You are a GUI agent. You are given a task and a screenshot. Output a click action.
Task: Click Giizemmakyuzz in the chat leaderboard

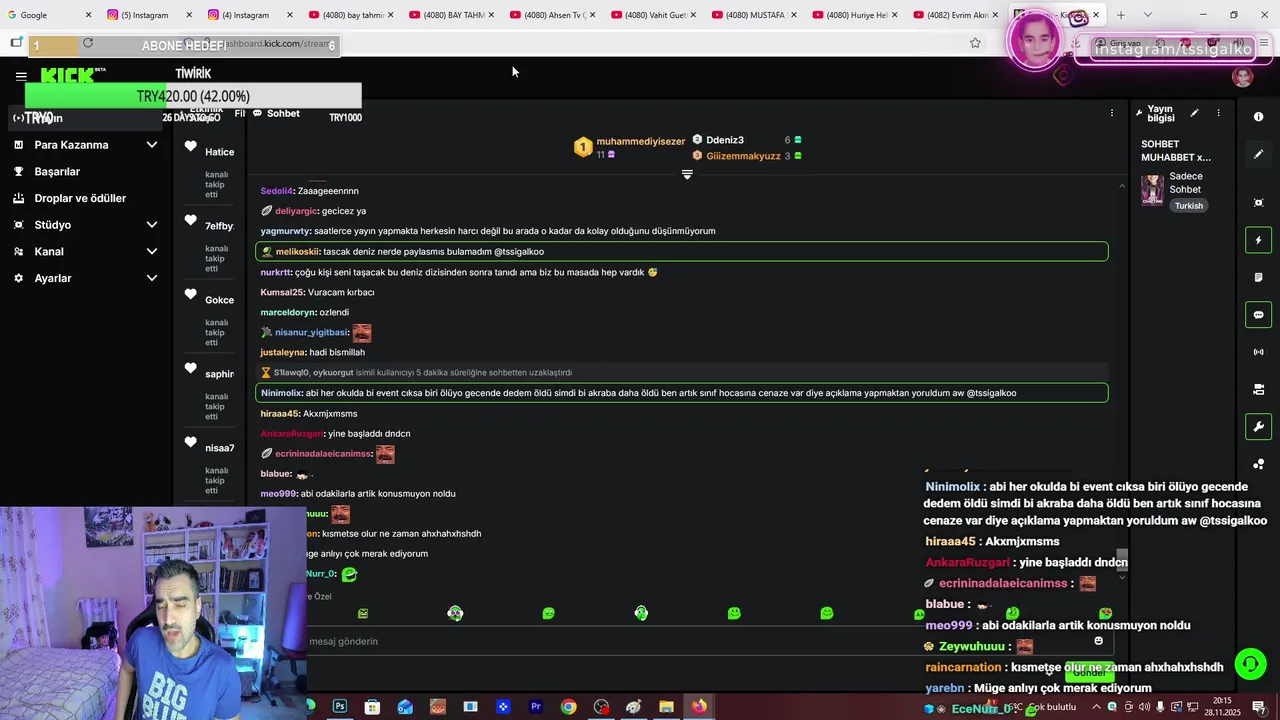[743, 156]
